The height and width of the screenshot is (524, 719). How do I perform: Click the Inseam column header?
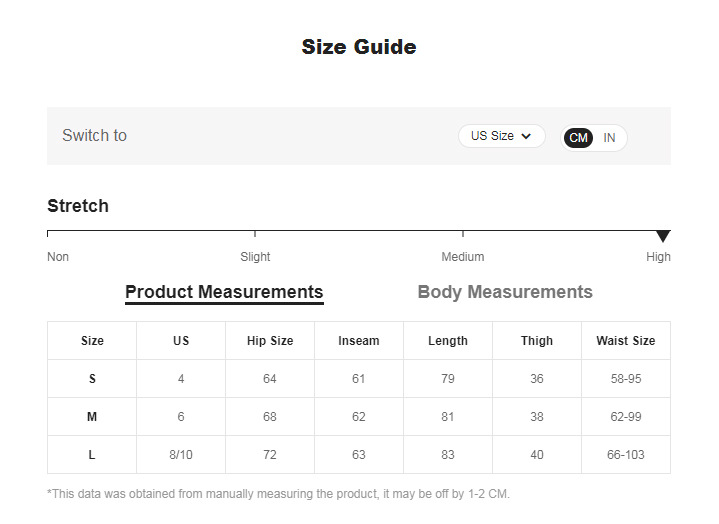point(359,341)
